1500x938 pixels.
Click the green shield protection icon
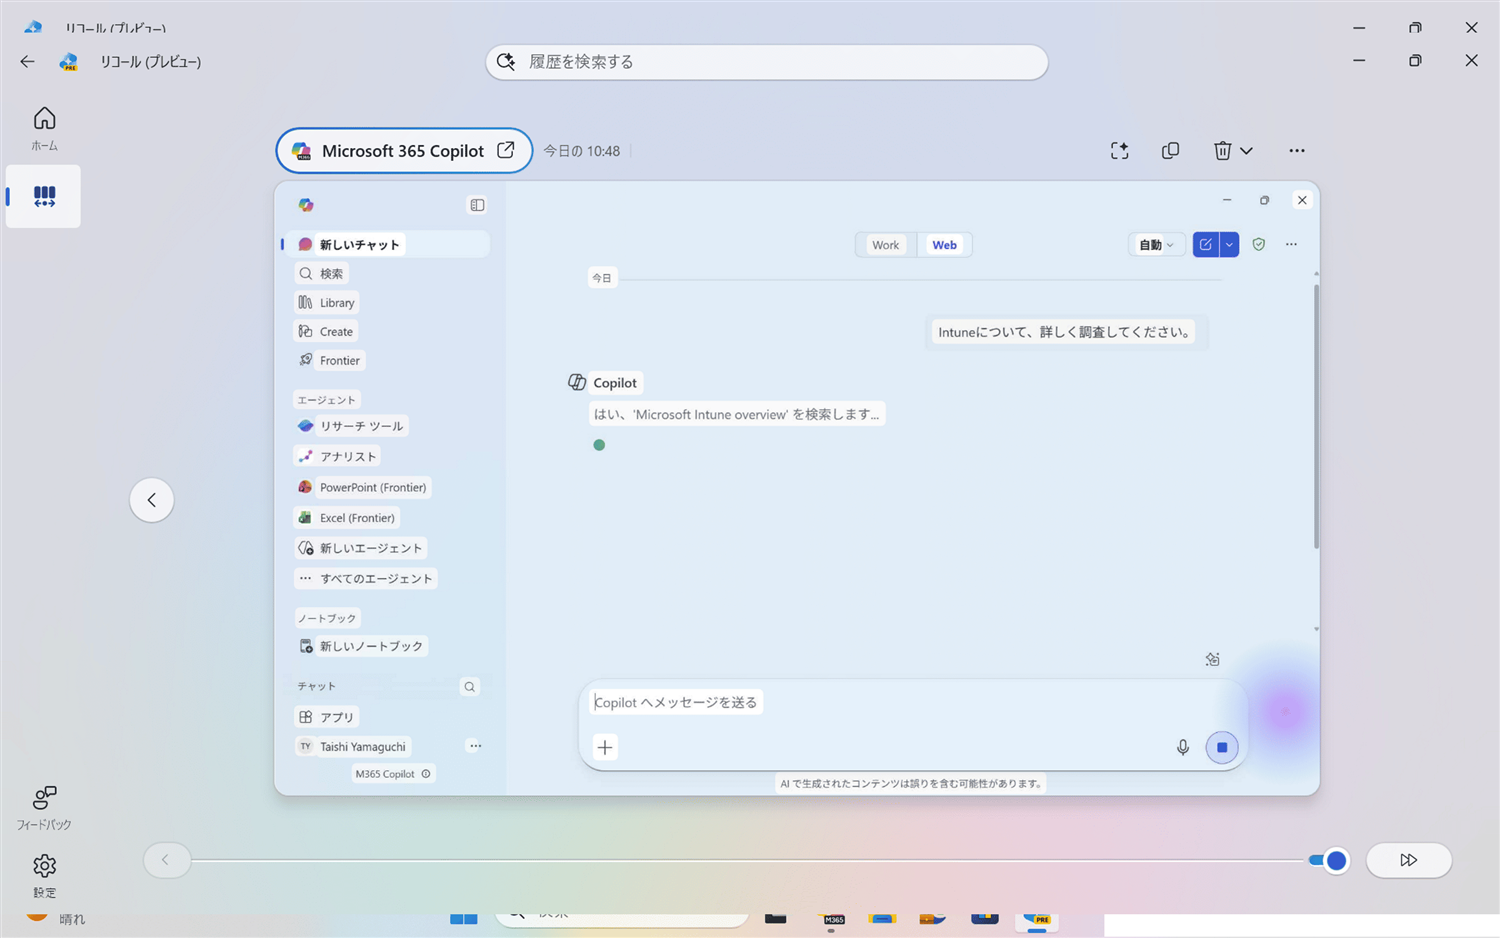[x=1259, y=245]
